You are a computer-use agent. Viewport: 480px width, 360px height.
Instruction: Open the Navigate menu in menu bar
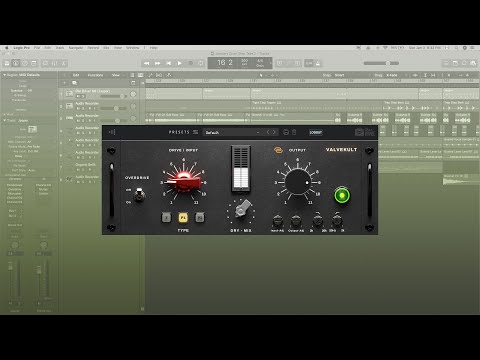[76, 48]
